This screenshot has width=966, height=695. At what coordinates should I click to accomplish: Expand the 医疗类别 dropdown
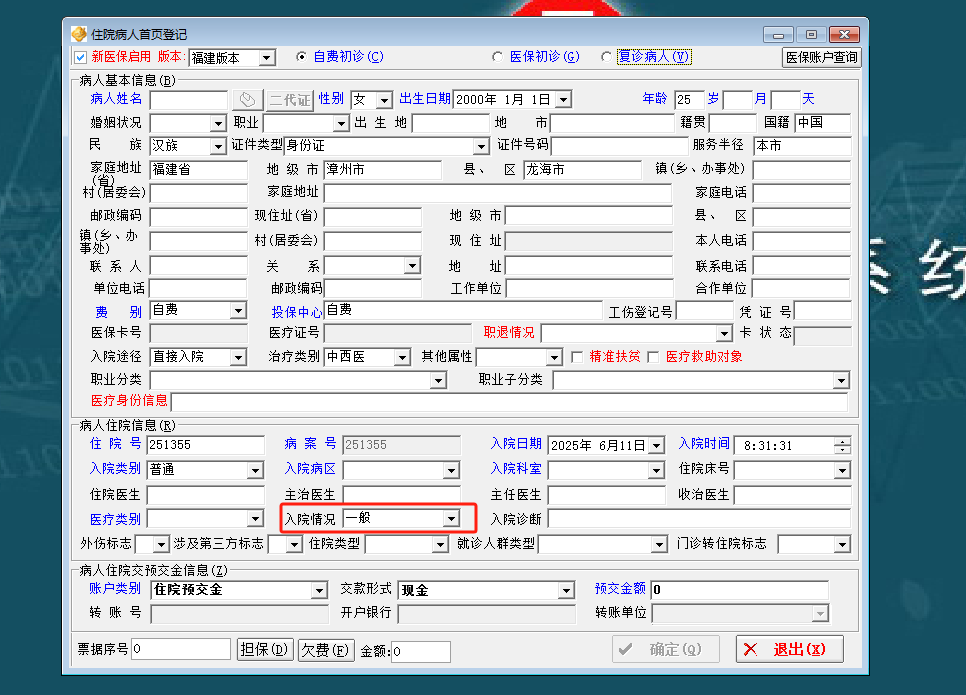click(x=255, y=519)
